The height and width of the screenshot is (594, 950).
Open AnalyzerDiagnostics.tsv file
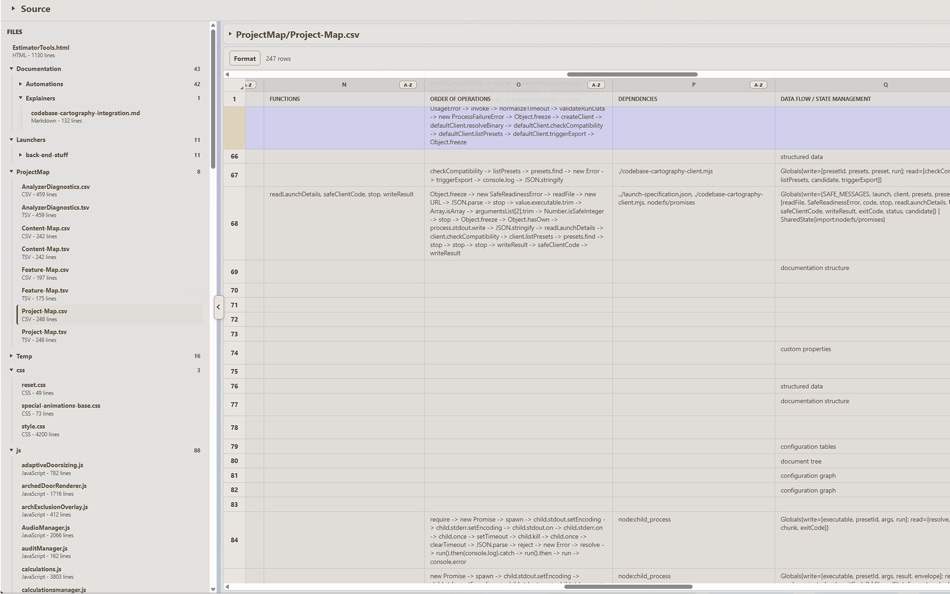(x=56, y=211)
